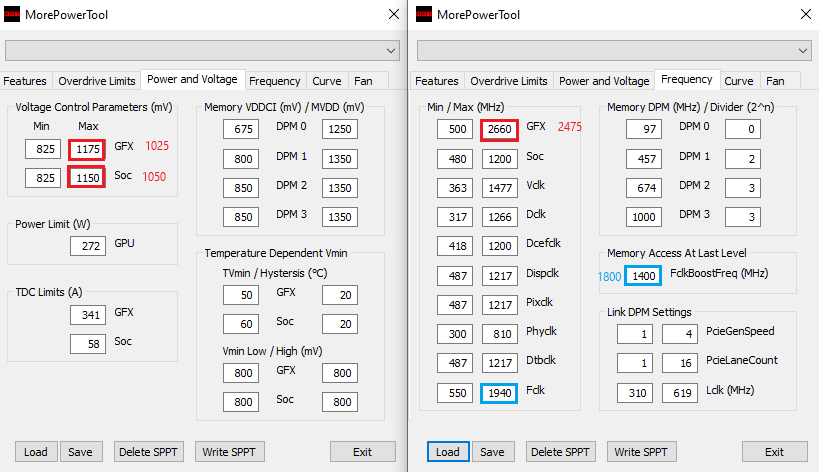Open the Overdrive Limits tab in the left window
Screen dimensions: 819x472
[97, 81]
